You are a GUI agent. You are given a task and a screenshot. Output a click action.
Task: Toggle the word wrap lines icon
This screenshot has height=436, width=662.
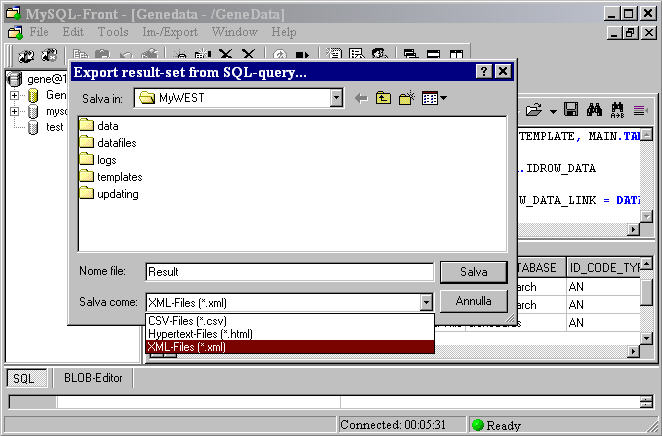pos(640,111)
